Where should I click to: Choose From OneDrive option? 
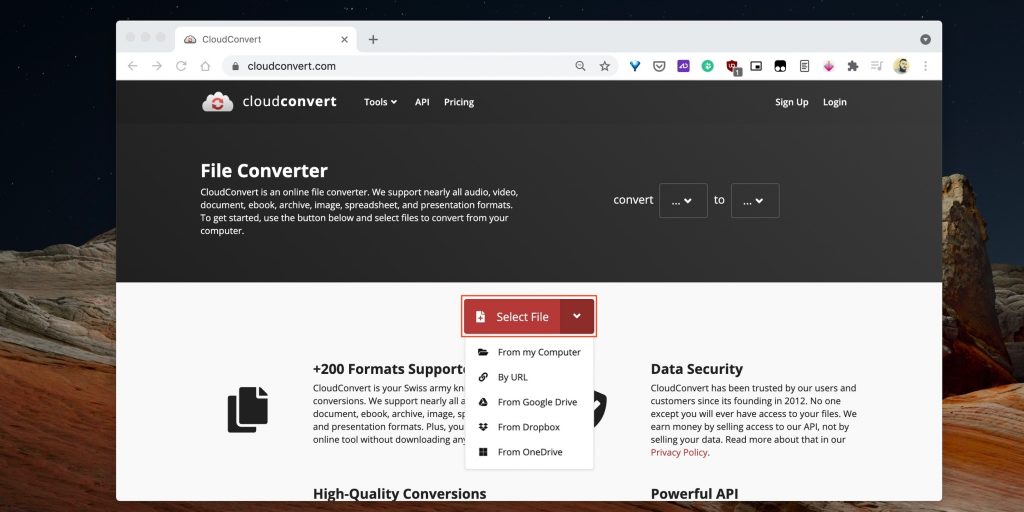pyautogui.click(x=529, y=452)
